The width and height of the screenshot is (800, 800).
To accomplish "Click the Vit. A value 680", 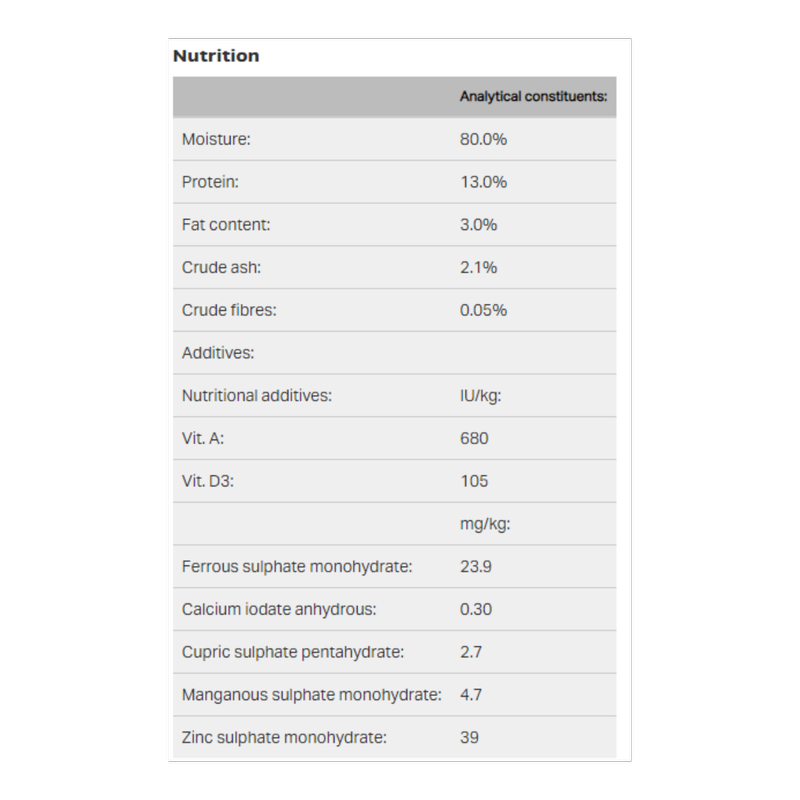I will click(474, 438).
